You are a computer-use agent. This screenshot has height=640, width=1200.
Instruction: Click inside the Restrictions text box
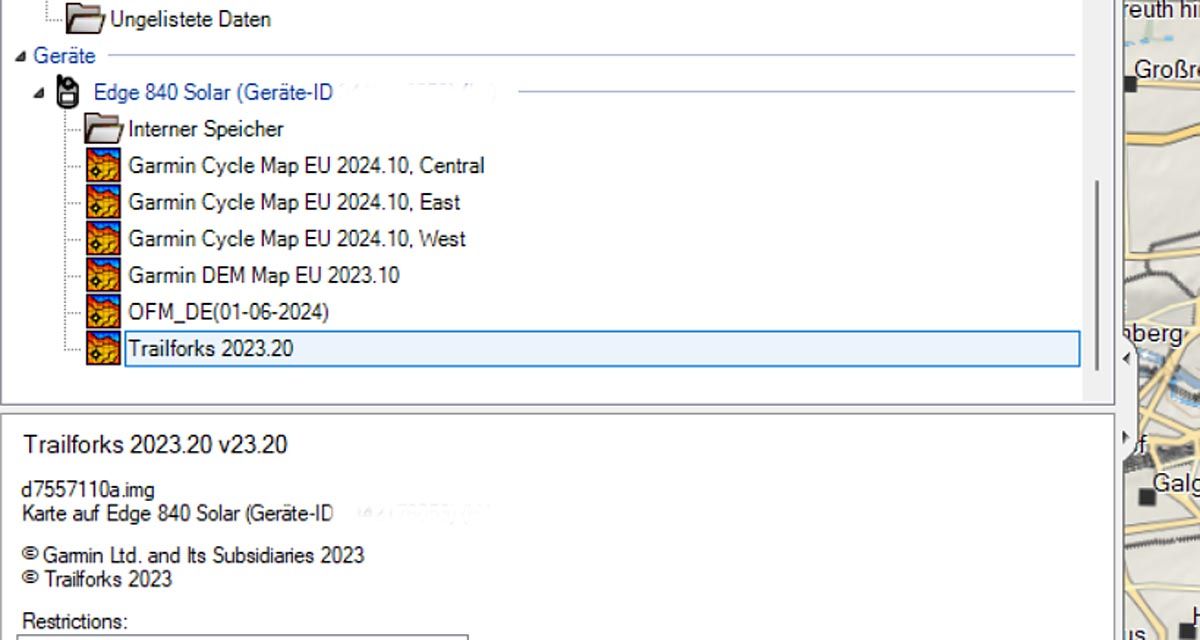pyautogui.click(x=242, y=636)
